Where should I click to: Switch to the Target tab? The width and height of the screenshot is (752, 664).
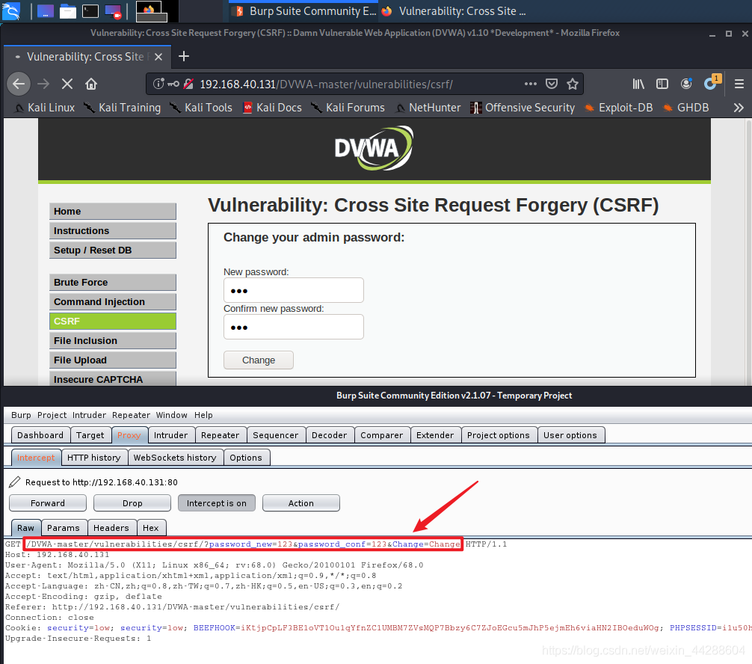point(90,435)
